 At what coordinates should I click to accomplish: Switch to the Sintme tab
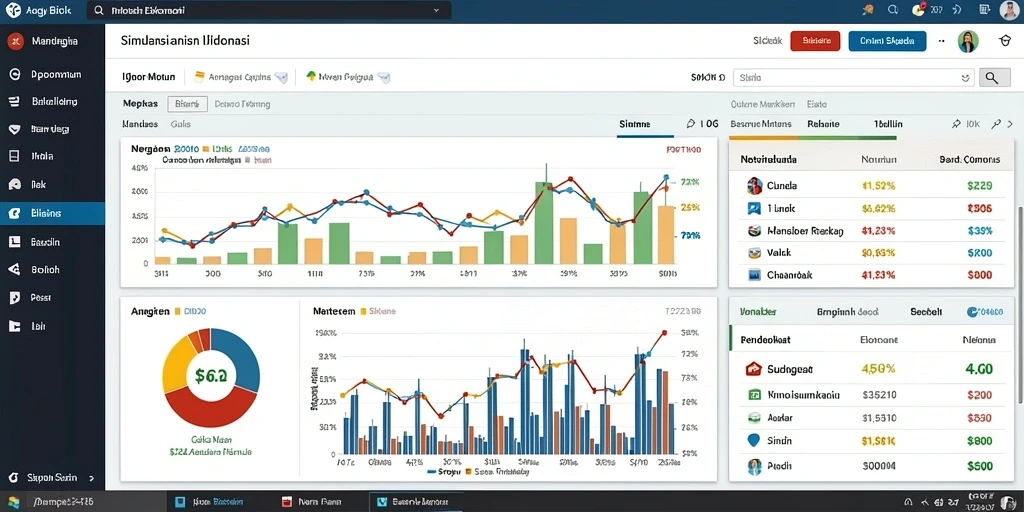[x=634, y=123]
